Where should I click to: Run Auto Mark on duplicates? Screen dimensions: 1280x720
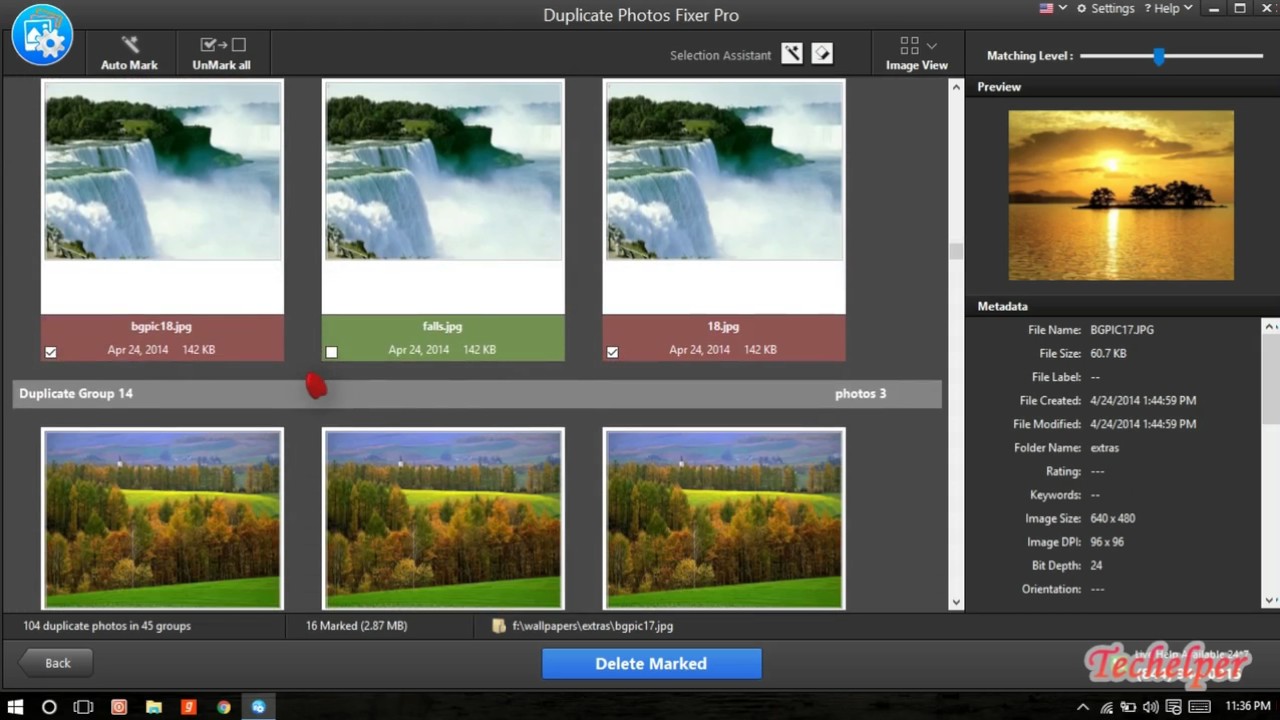pyautogui.click(x=129, y=54)
